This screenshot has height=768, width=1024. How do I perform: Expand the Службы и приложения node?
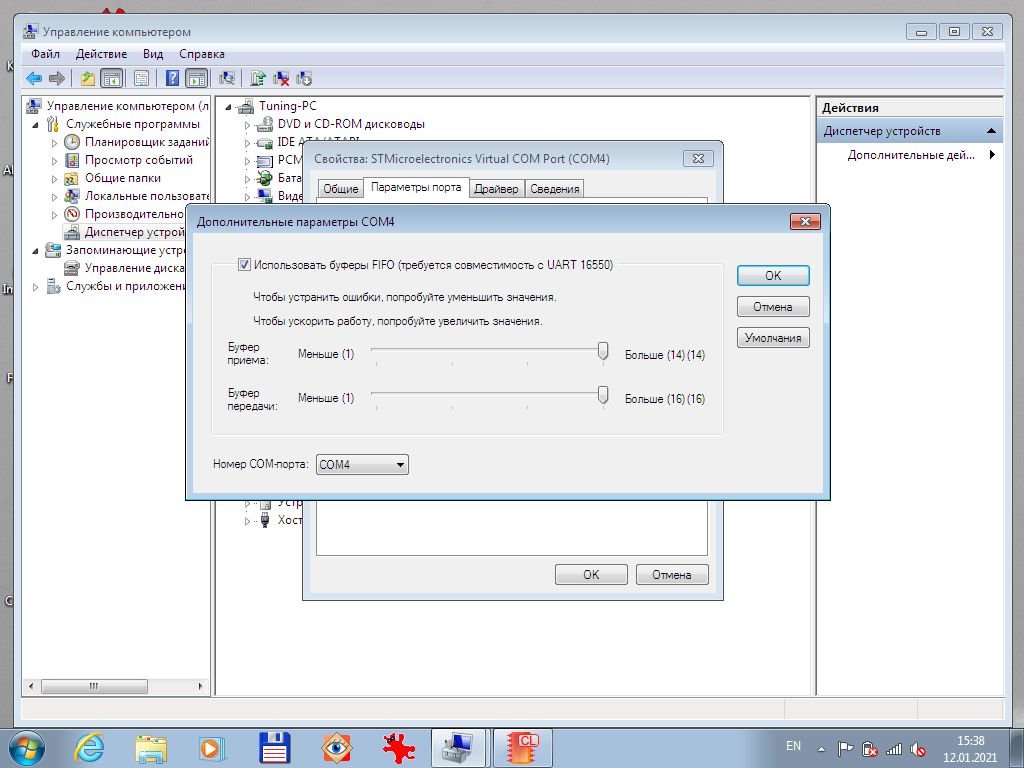[x=37, y=287]
